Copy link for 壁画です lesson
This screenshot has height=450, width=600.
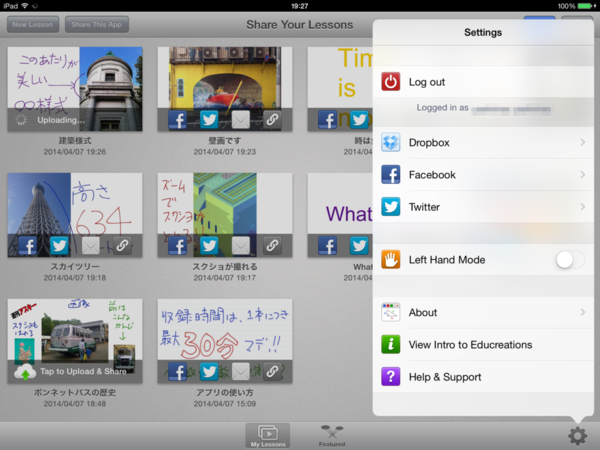coord(272,120)
